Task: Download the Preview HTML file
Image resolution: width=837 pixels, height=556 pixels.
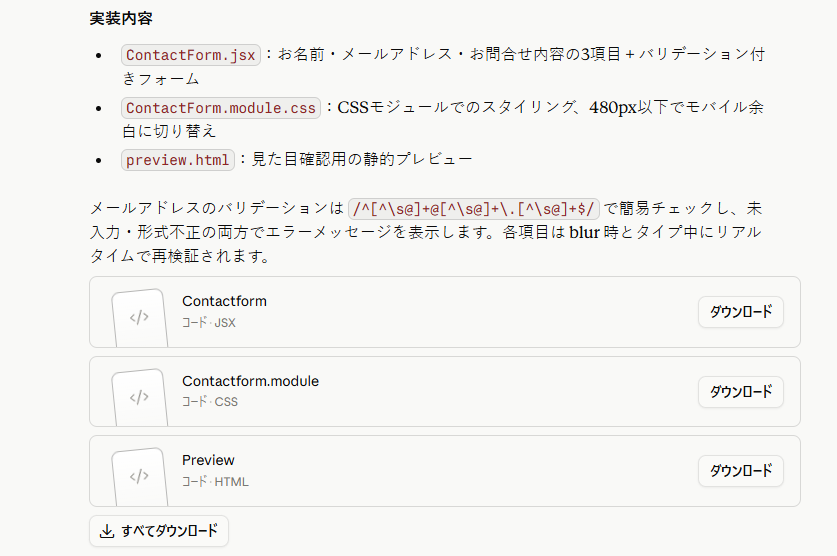Action: pyautogui.click(x=740, y=471)
